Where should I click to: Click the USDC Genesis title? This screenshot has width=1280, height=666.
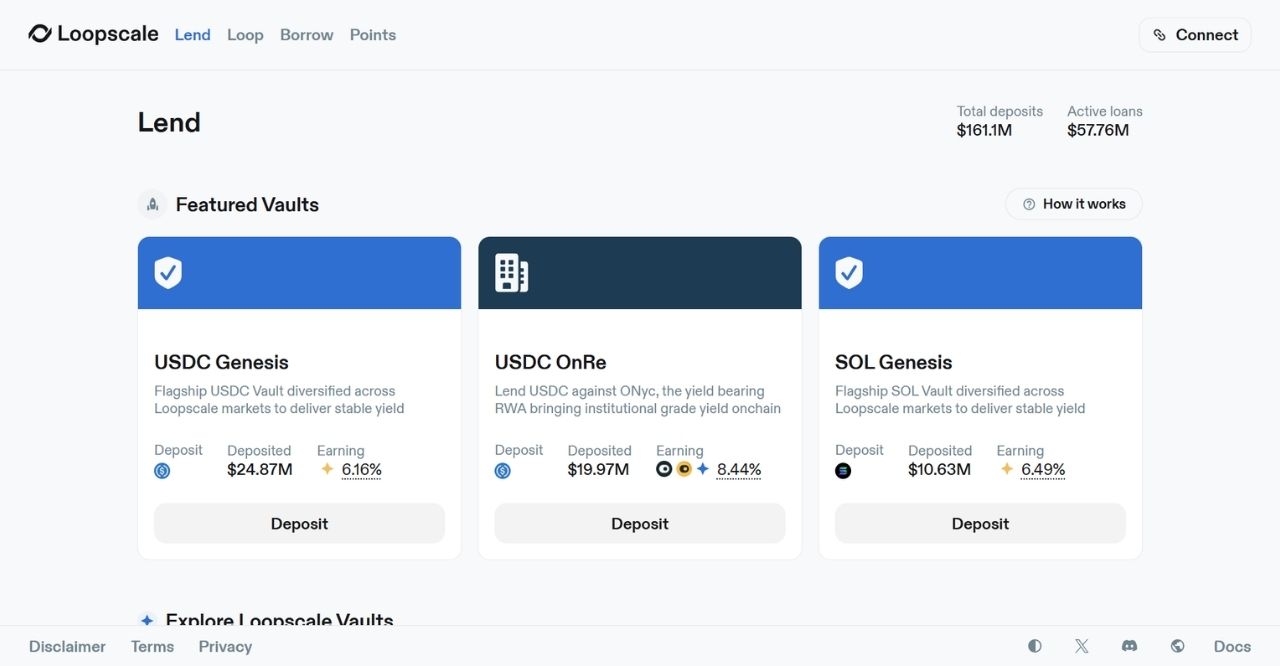[221, 362]
